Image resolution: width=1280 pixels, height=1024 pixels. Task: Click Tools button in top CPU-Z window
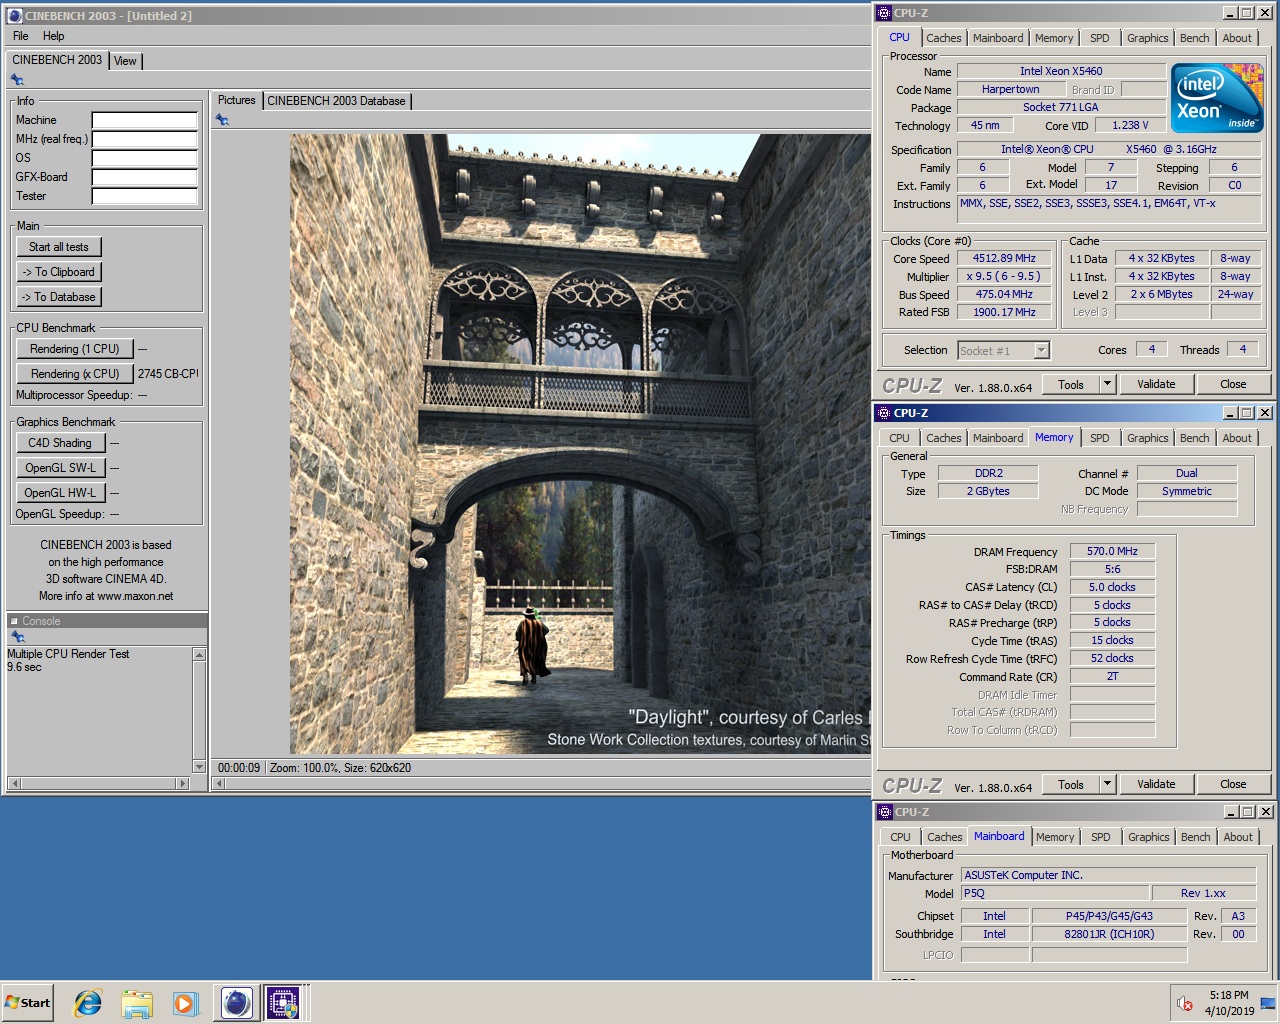[1071, 384]
